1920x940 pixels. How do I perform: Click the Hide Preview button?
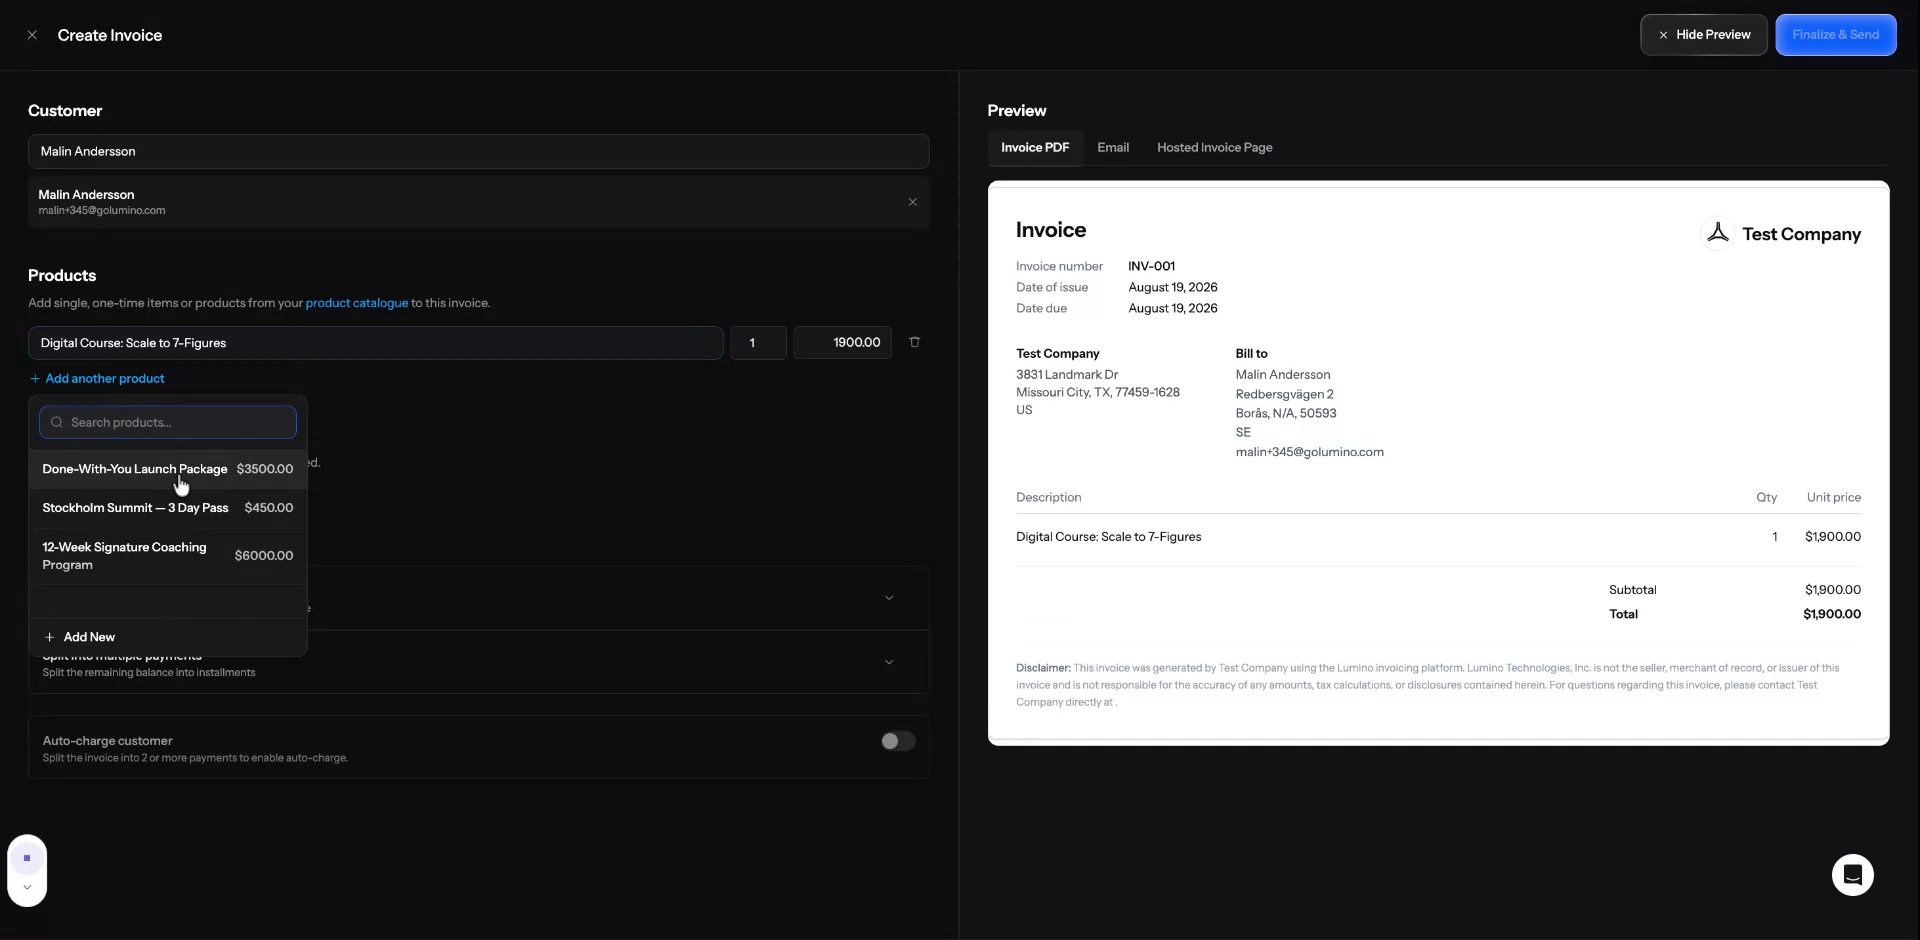[x=1703, y=35]
